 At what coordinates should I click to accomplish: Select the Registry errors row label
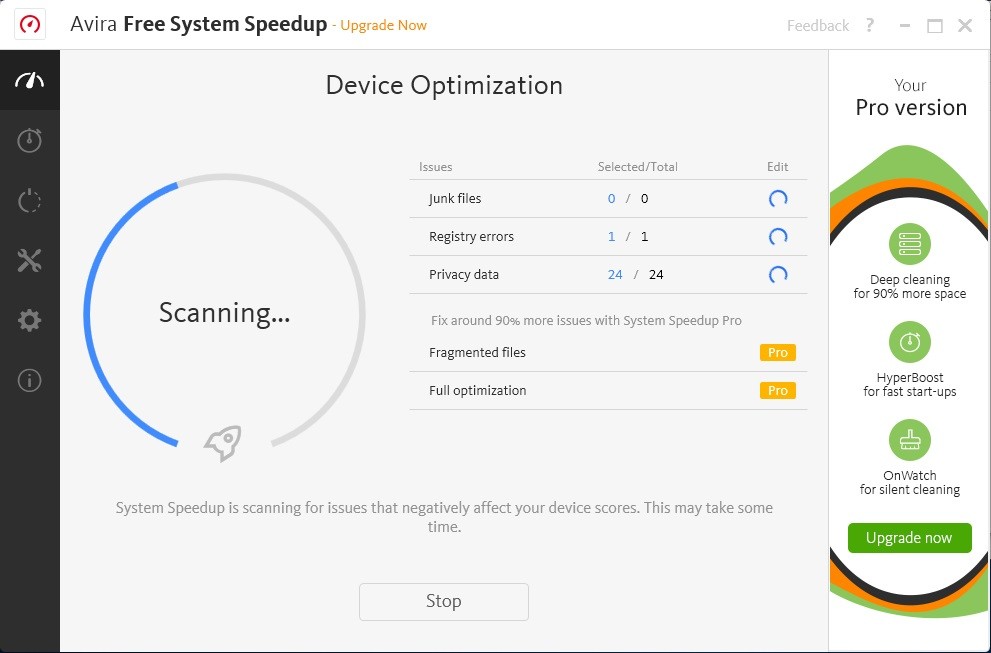[x=471, y=236]
